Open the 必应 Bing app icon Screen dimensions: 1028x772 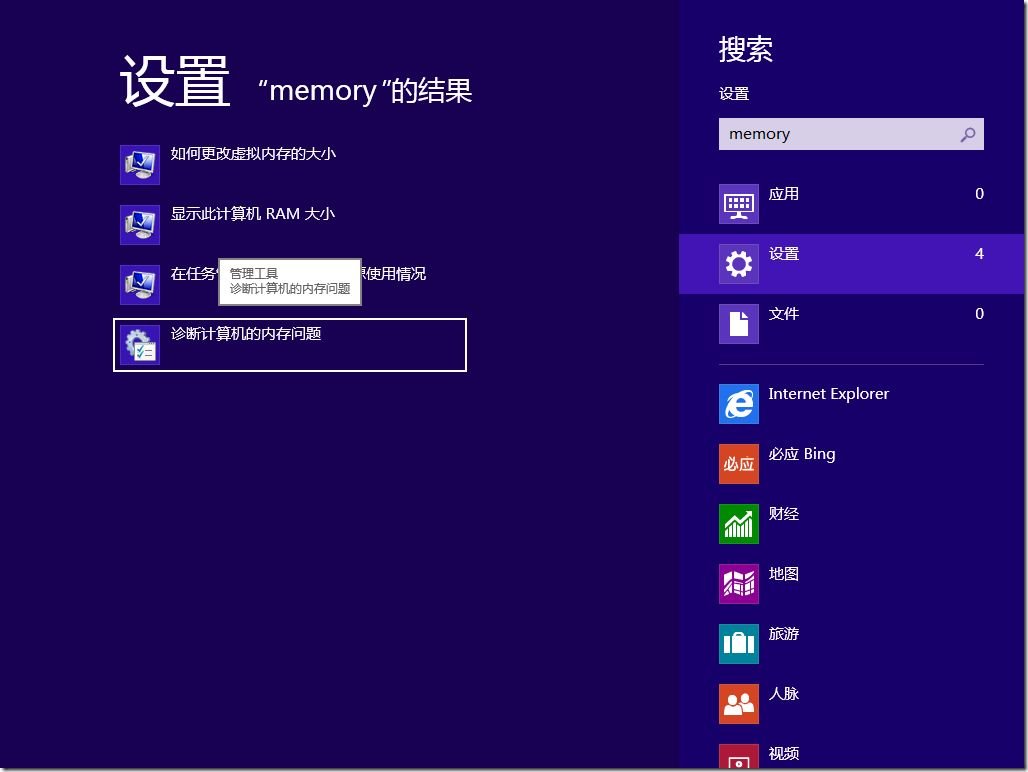click(x=739, y=464)
